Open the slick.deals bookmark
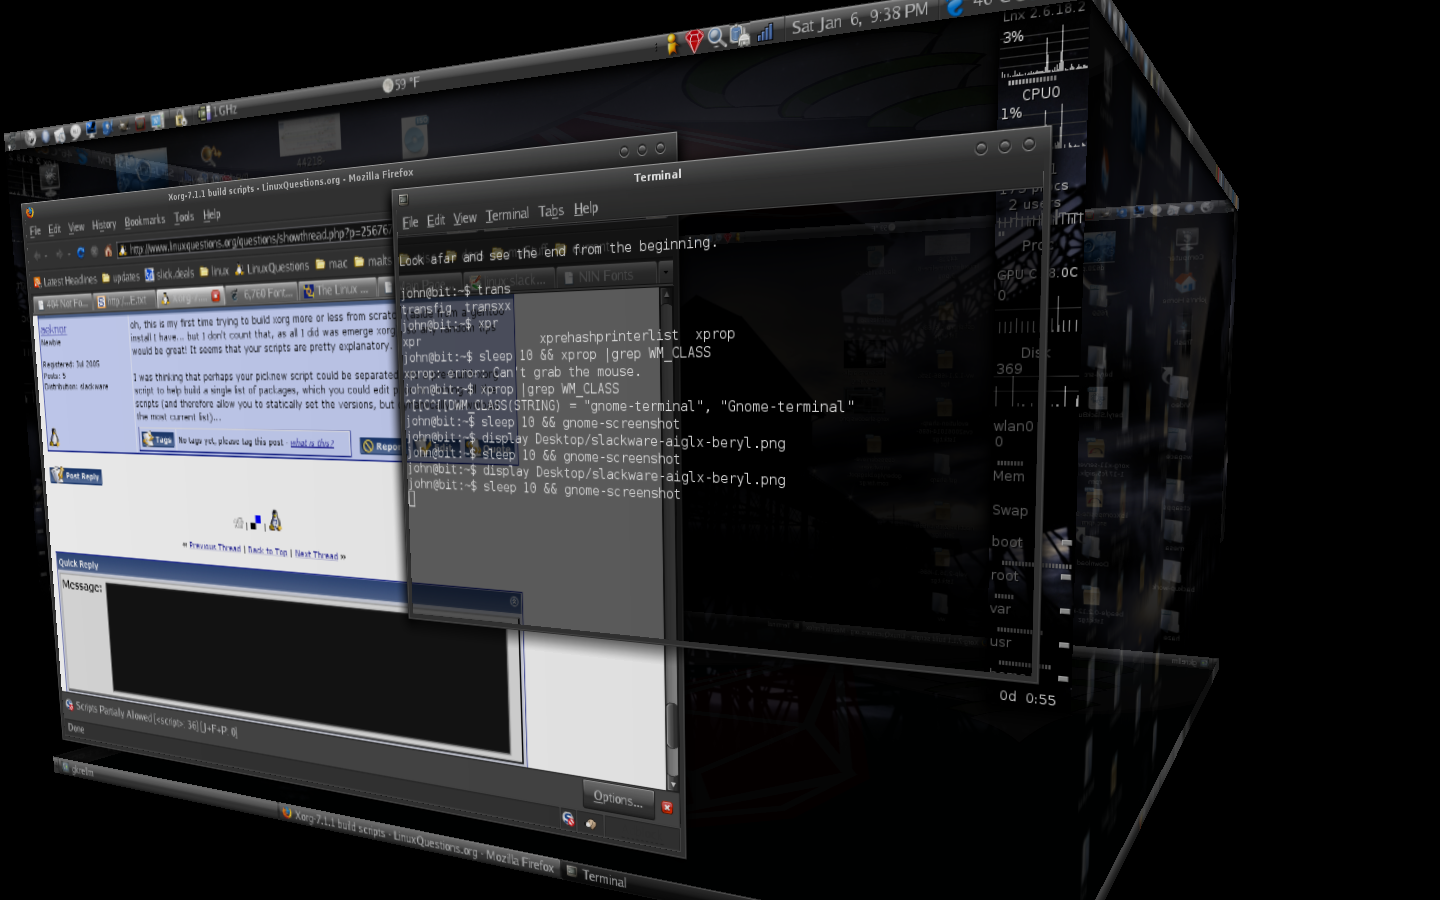1440x900 pixels. [170, 274]
